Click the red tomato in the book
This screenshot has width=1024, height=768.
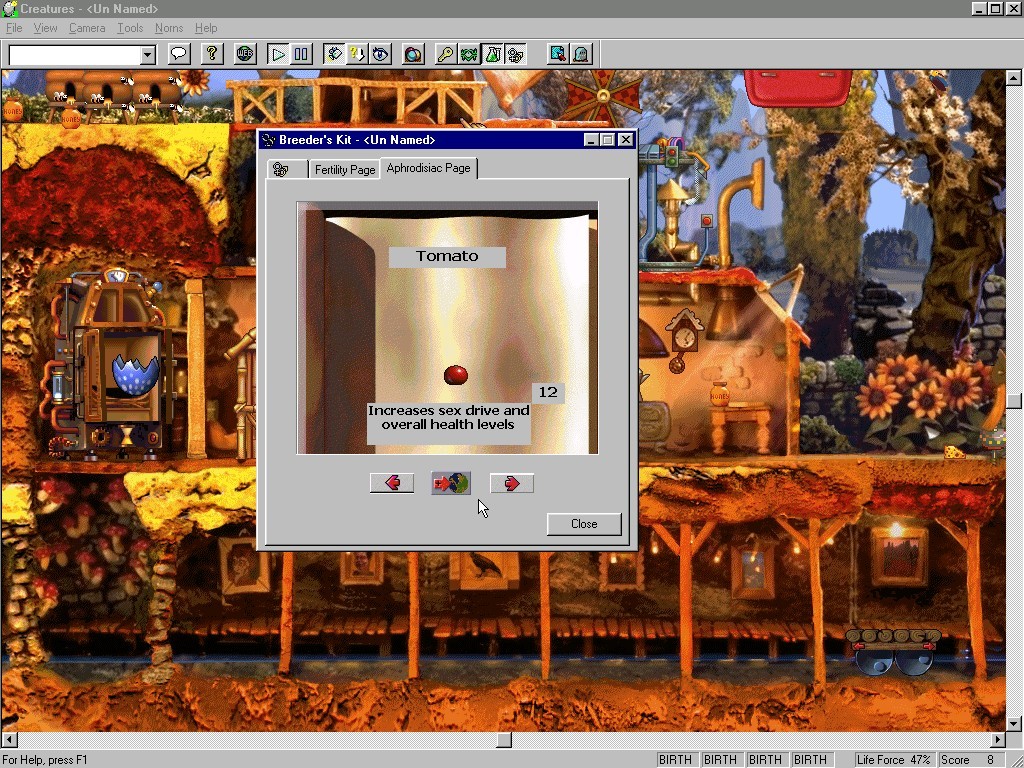point(455,375)
